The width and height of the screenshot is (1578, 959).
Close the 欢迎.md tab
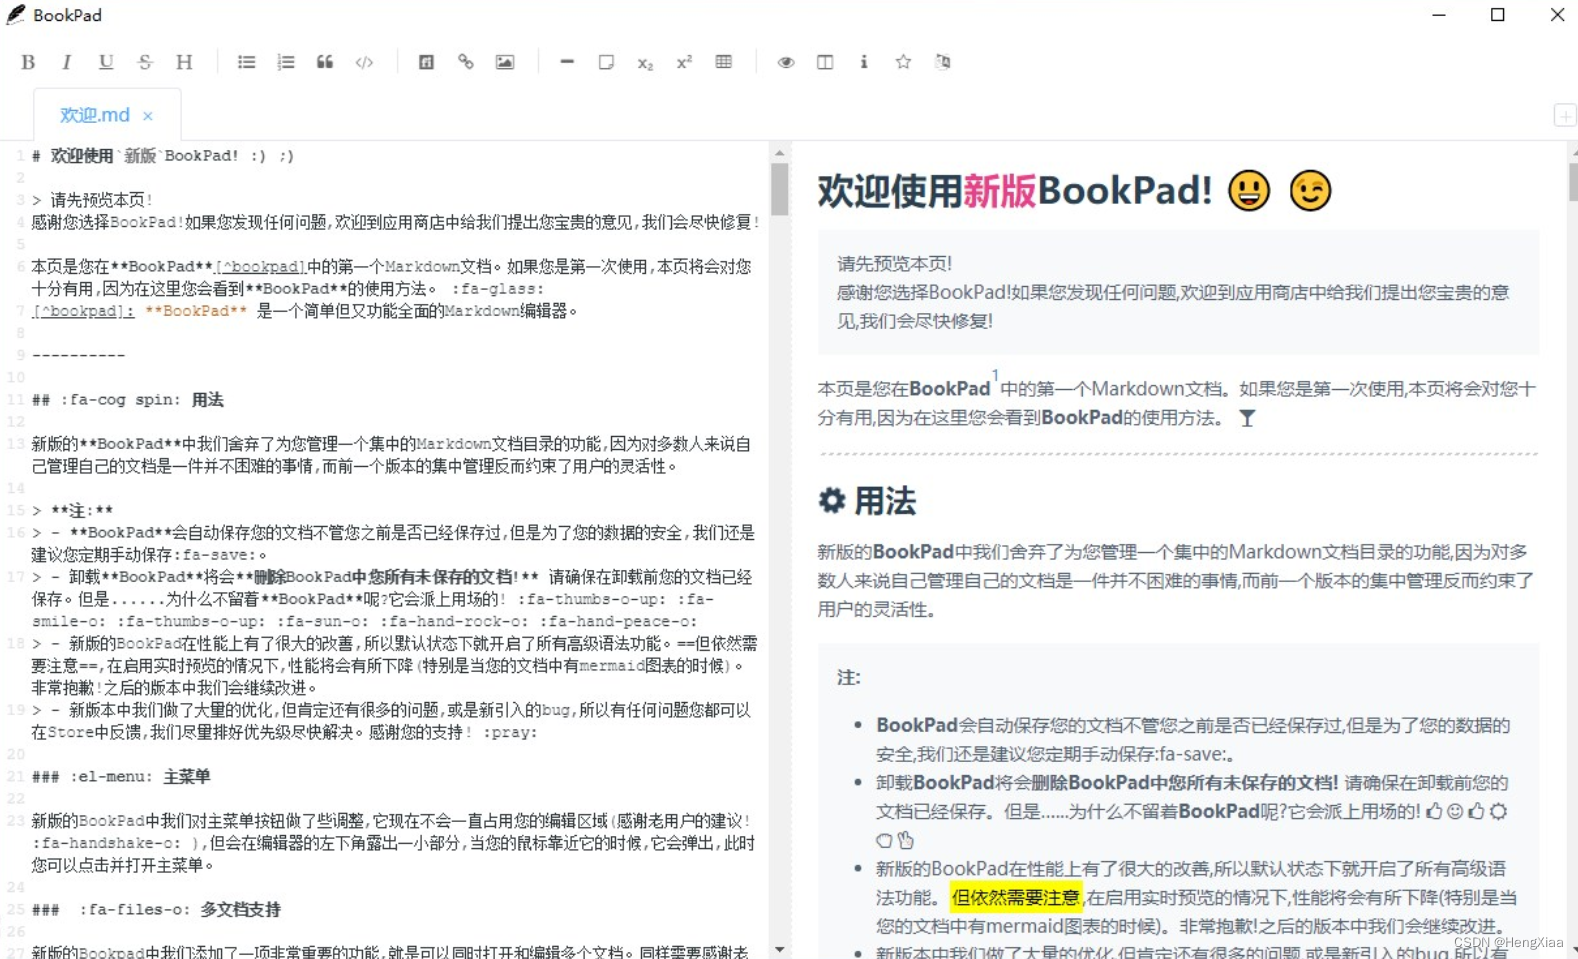pyautogui.click(x=148, y=116)
